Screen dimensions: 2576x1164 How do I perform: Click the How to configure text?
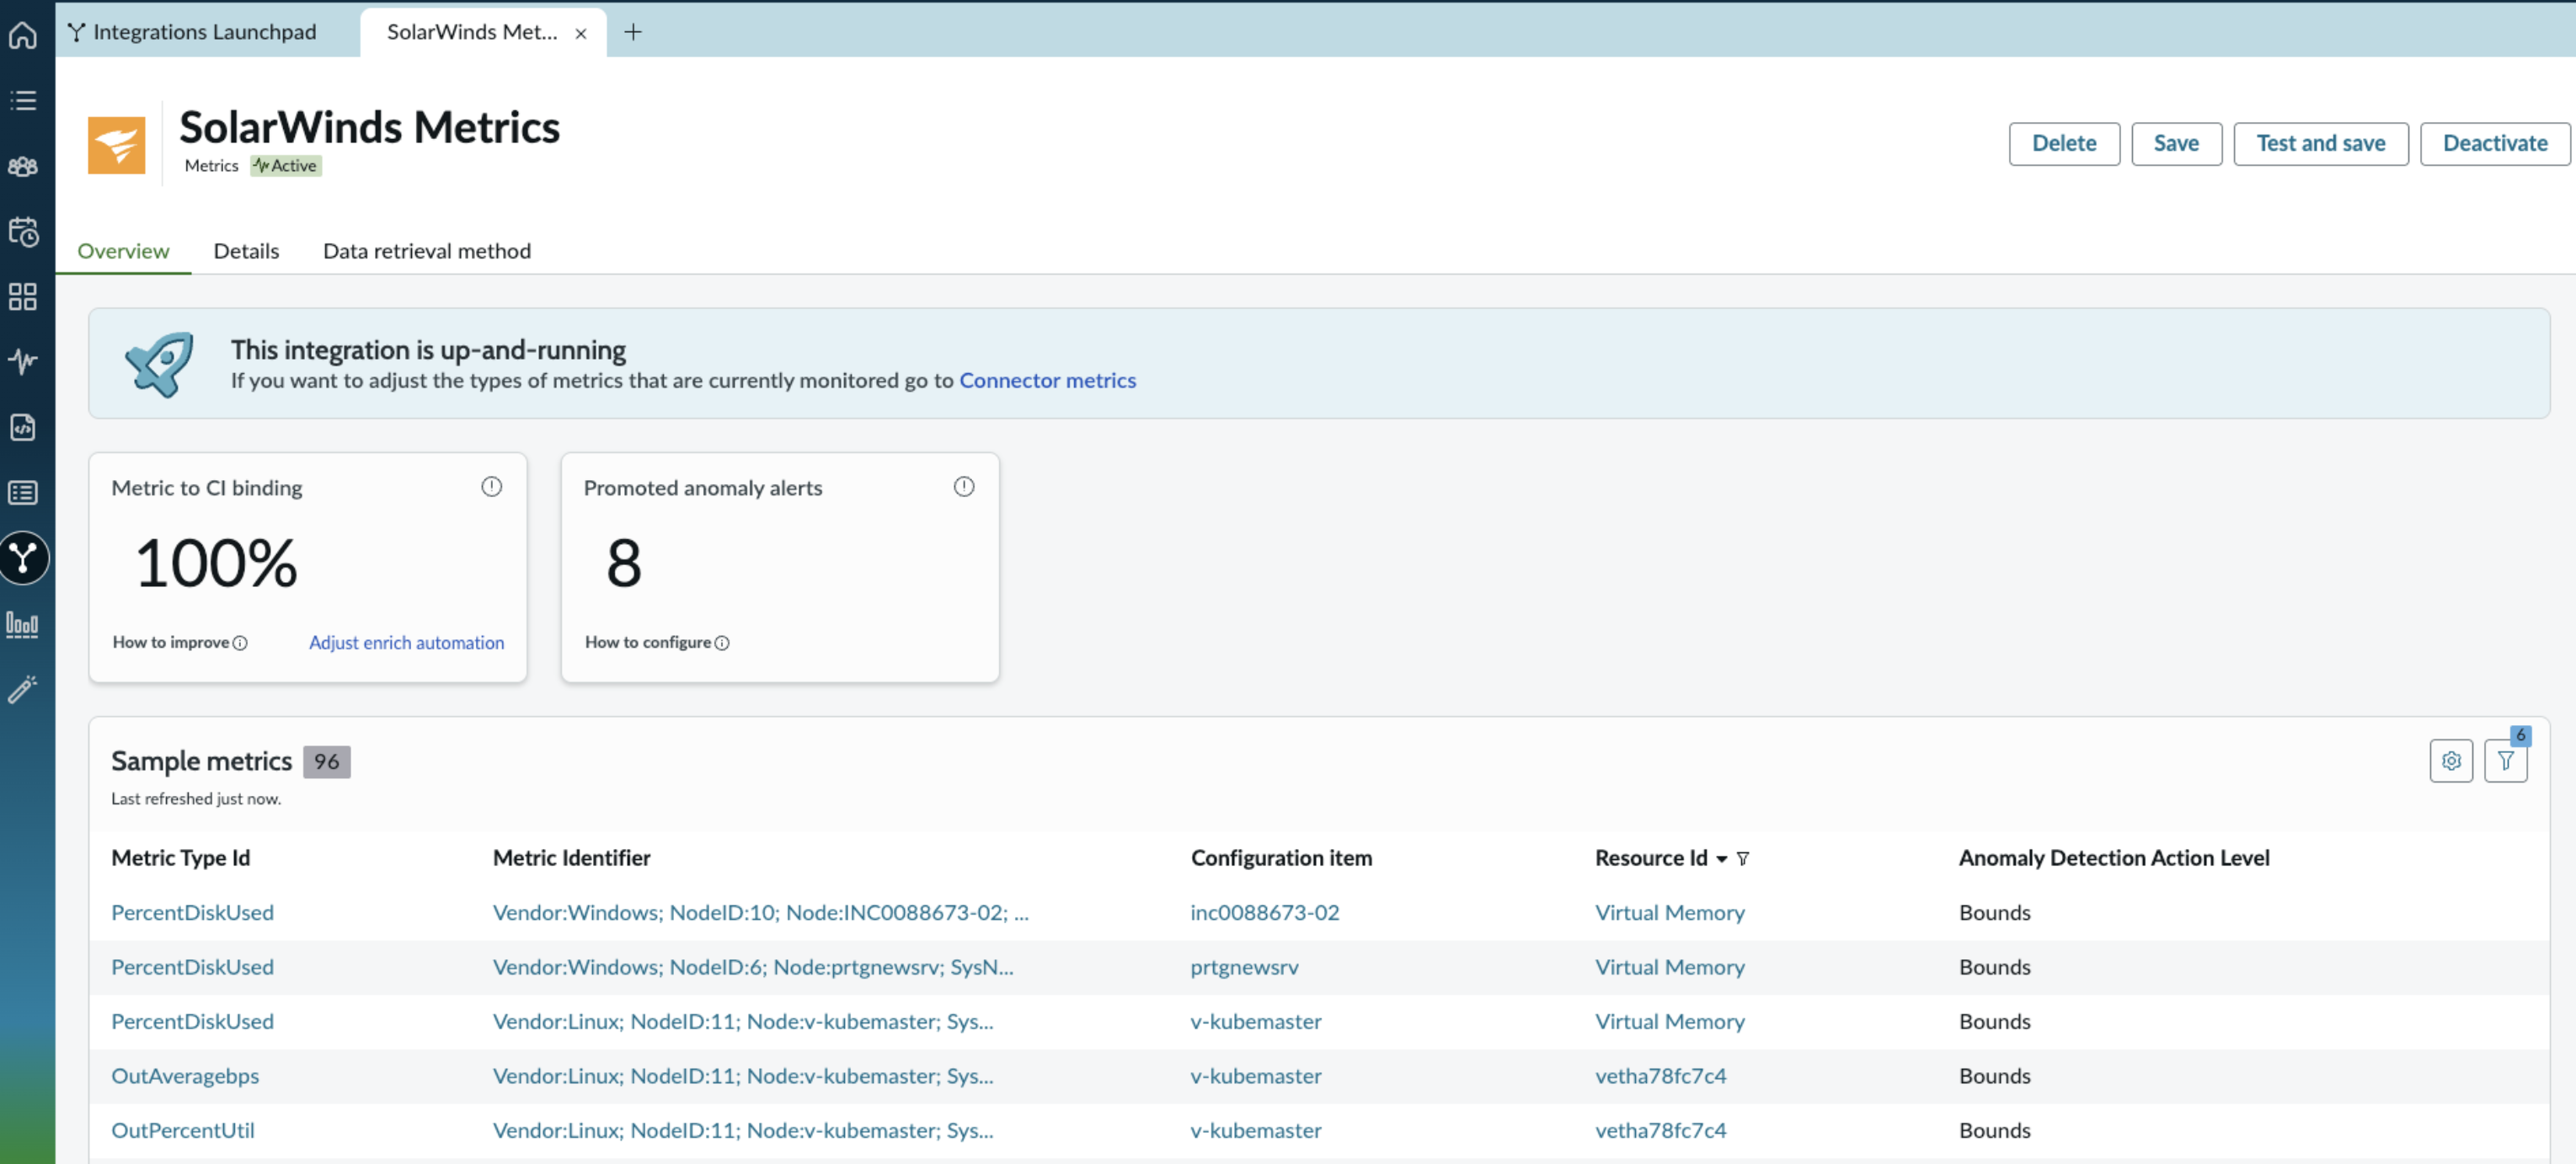[x=648, y=642]
